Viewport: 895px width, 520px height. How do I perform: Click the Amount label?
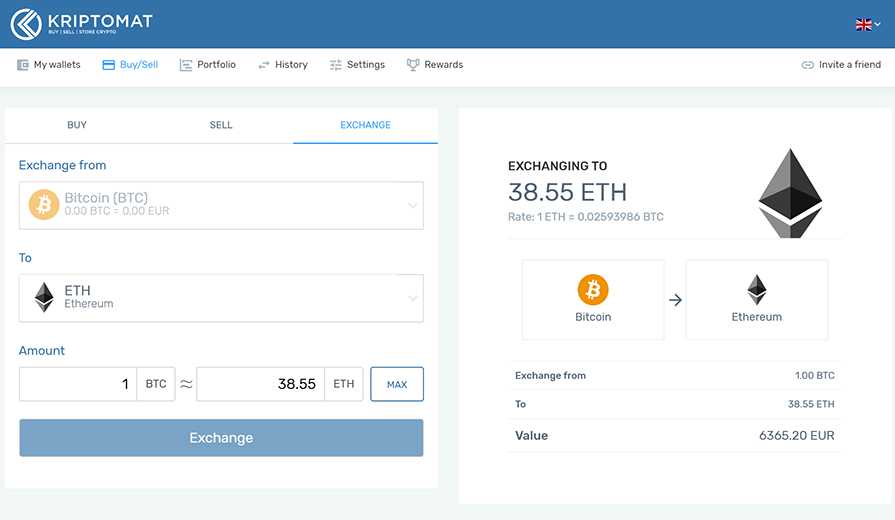(x=42, y=350)
